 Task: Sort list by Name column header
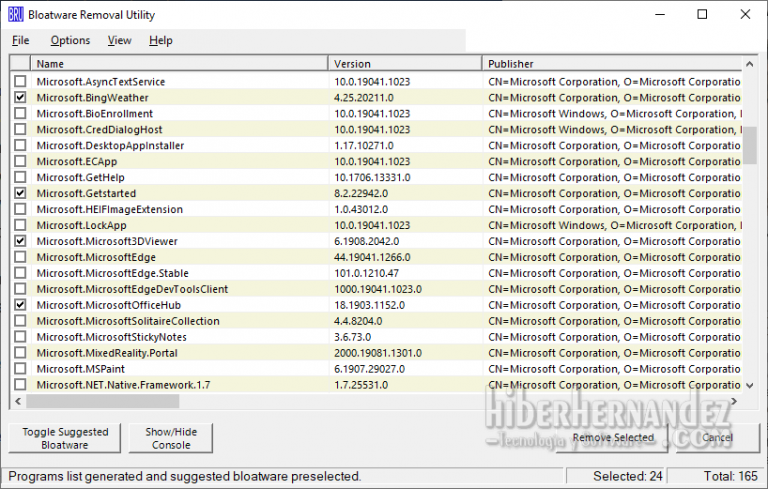(180, 64)
